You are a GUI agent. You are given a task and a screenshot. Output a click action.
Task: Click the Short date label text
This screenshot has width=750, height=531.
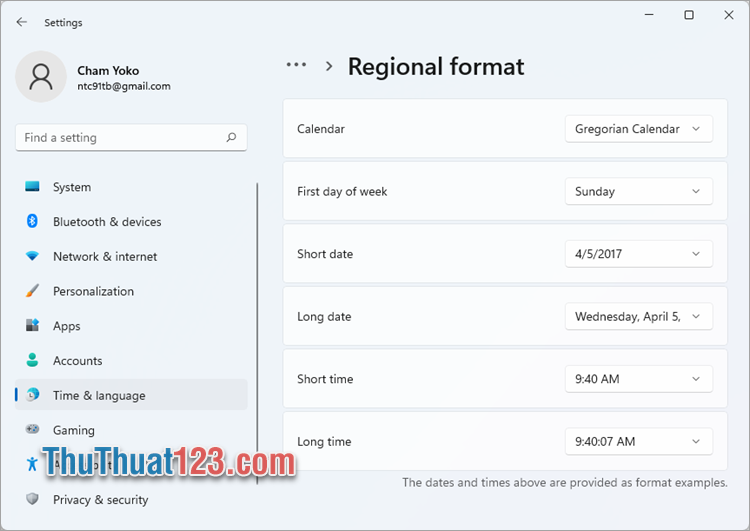[x=325, y=254]
